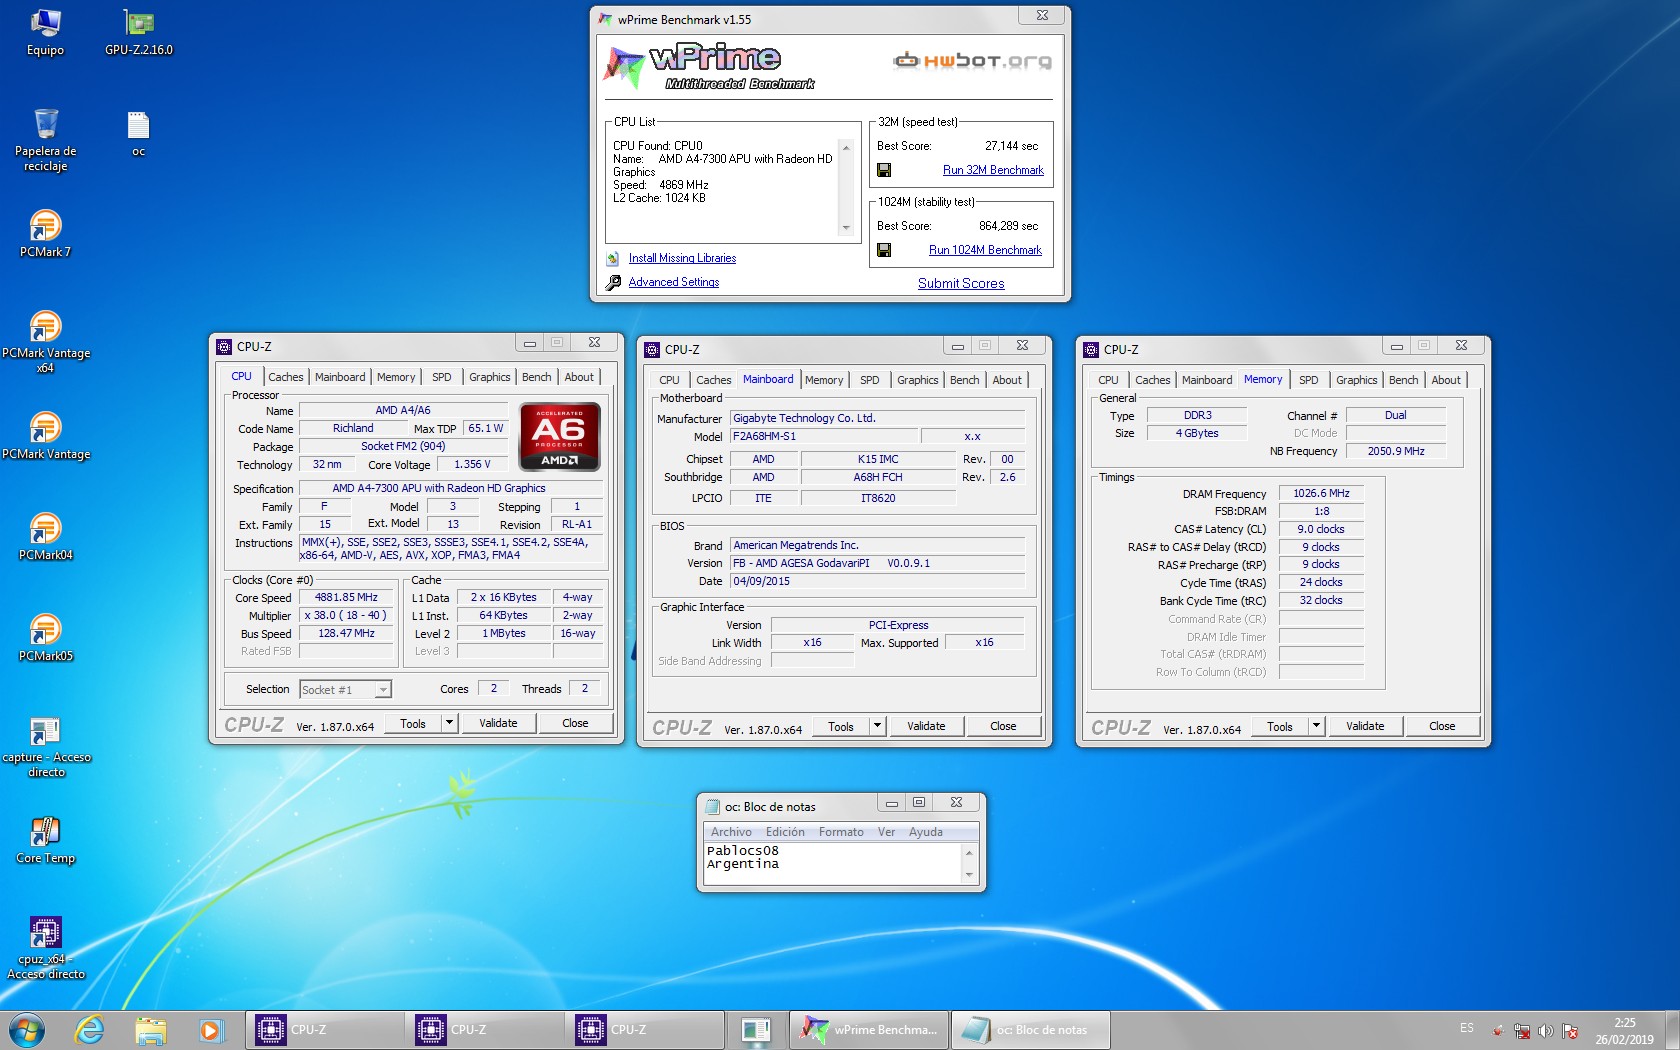The image size is (1680, 1050).
Task: Click Install Missing Libraries link
Action: (682, 258)
